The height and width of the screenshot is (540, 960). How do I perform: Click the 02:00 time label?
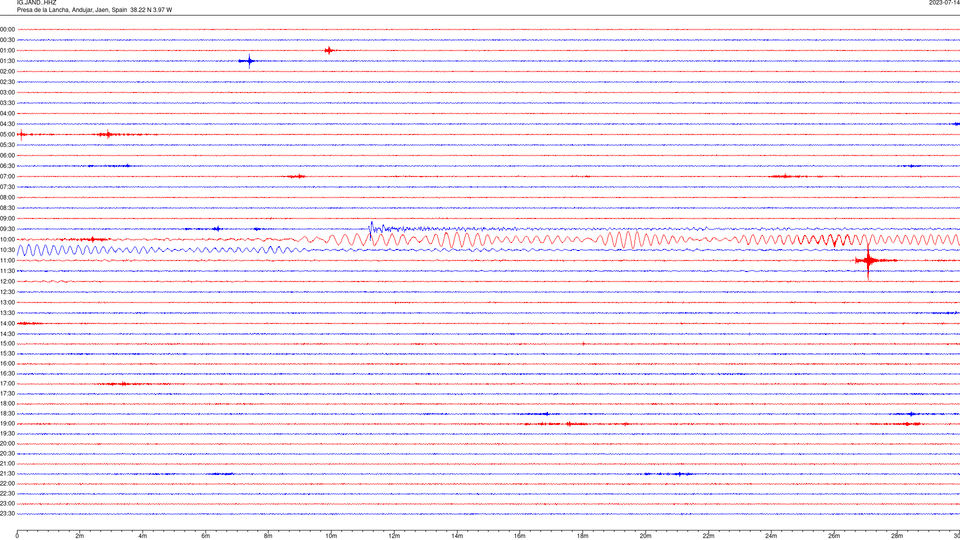pyautogui.click(x=7, y=71)
